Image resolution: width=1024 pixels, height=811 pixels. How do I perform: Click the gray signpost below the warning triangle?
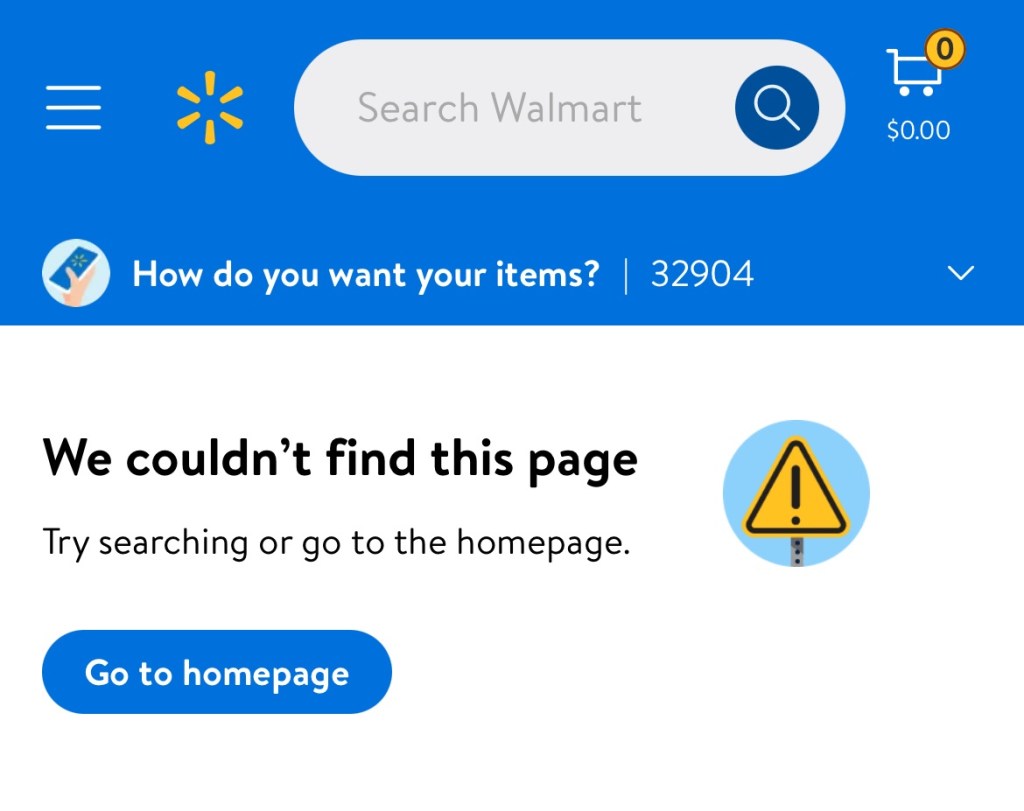[797, 551]
